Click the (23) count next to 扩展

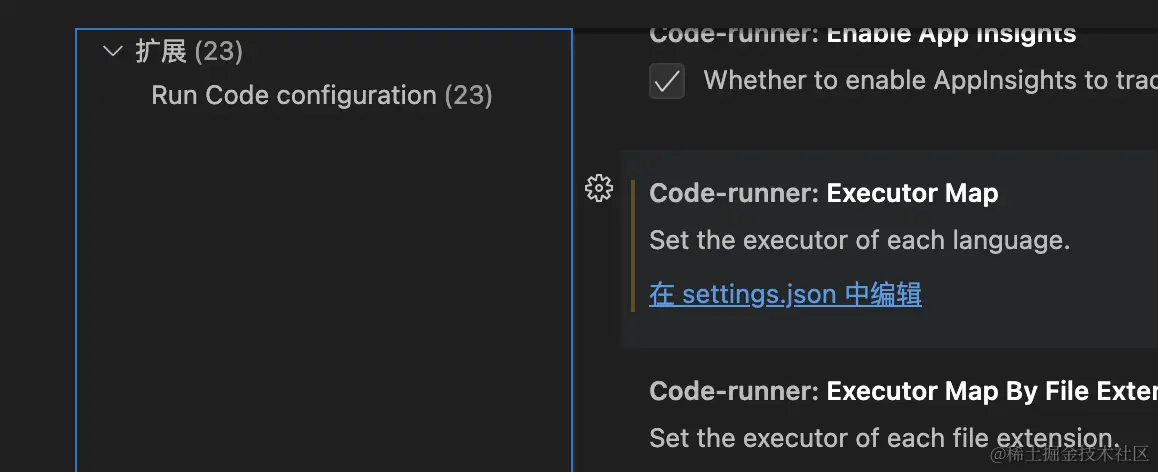click(218, 51)
